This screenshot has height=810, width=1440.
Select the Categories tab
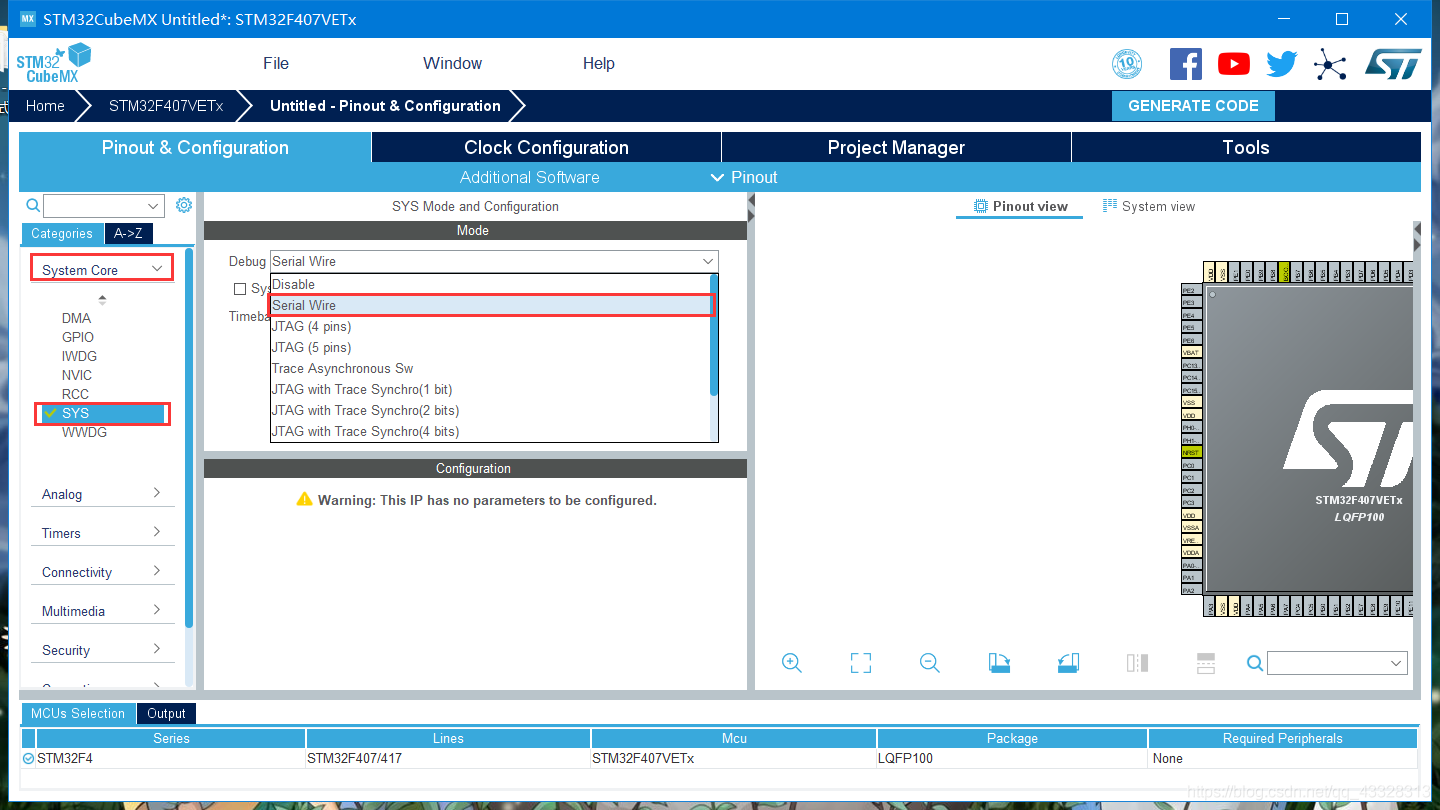(62, 233)
